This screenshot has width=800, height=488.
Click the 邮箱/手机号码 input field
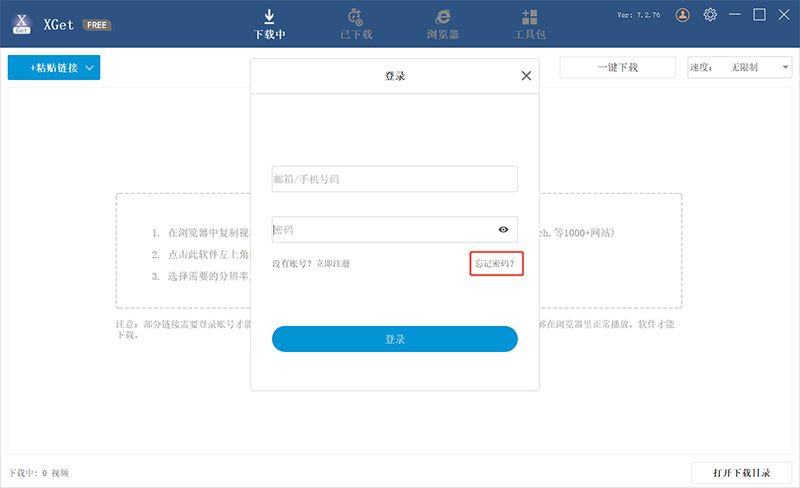(x=394, y=179)
